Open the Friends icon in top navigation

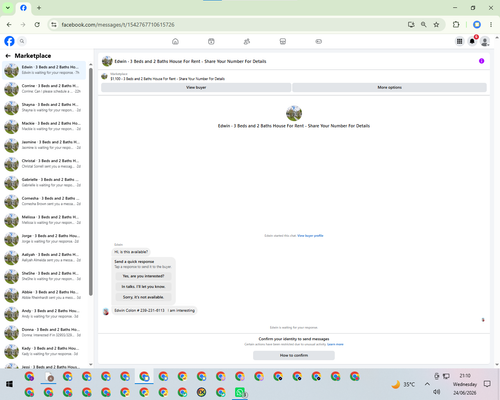click(247, 41)
